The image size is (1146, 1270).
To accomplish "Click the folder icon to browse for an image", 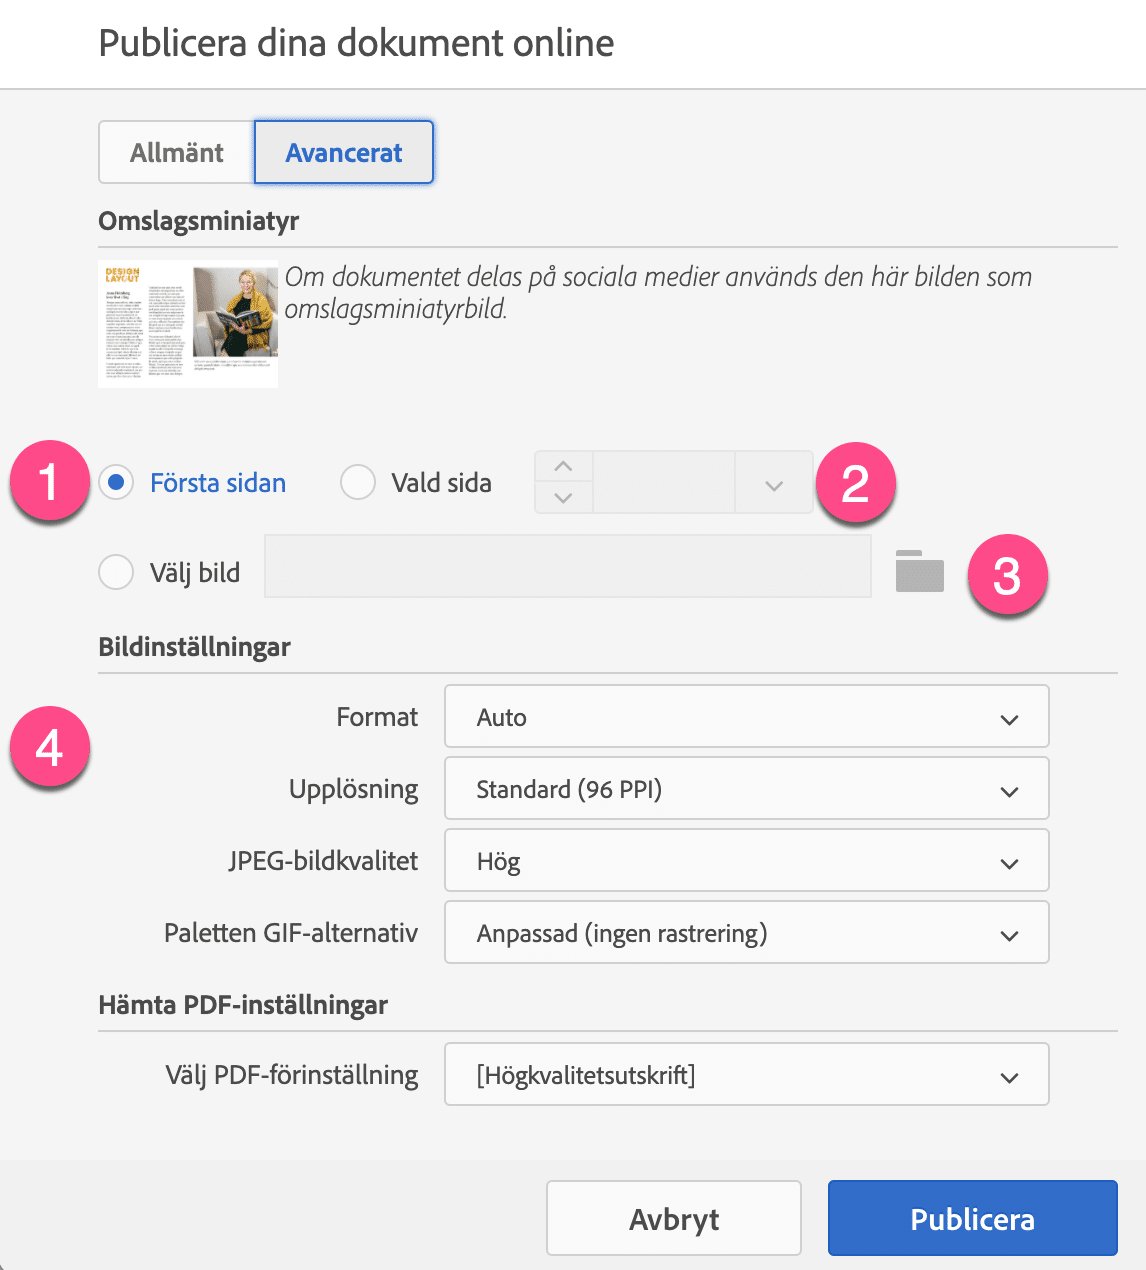I will pyautogui.click(x=919, y=572).
